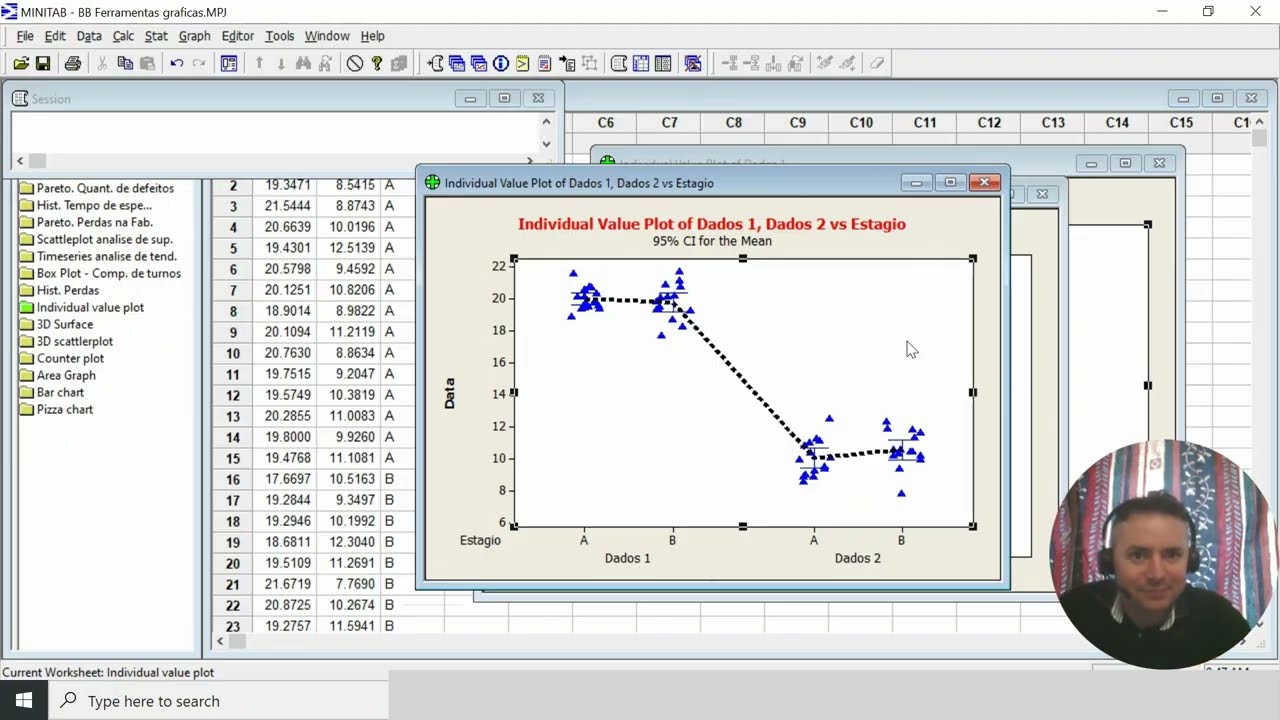Select 'Hist. Tempo de espe...' folder
The image size is (1280, 720).
(94, 205)
